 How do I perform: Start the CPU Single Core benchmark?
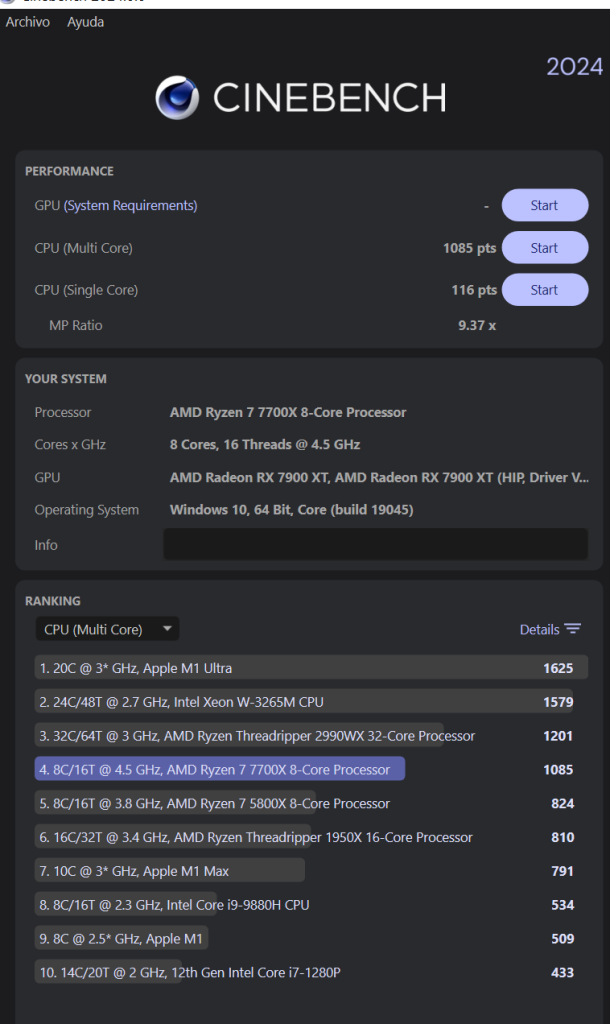[x=545, y=289]
